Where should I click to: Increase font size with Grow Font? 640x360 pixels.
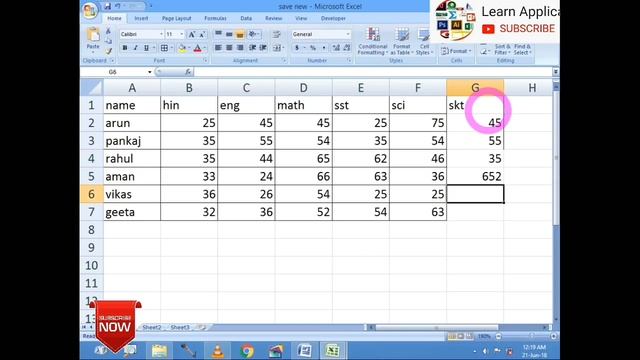pos(191,34)
